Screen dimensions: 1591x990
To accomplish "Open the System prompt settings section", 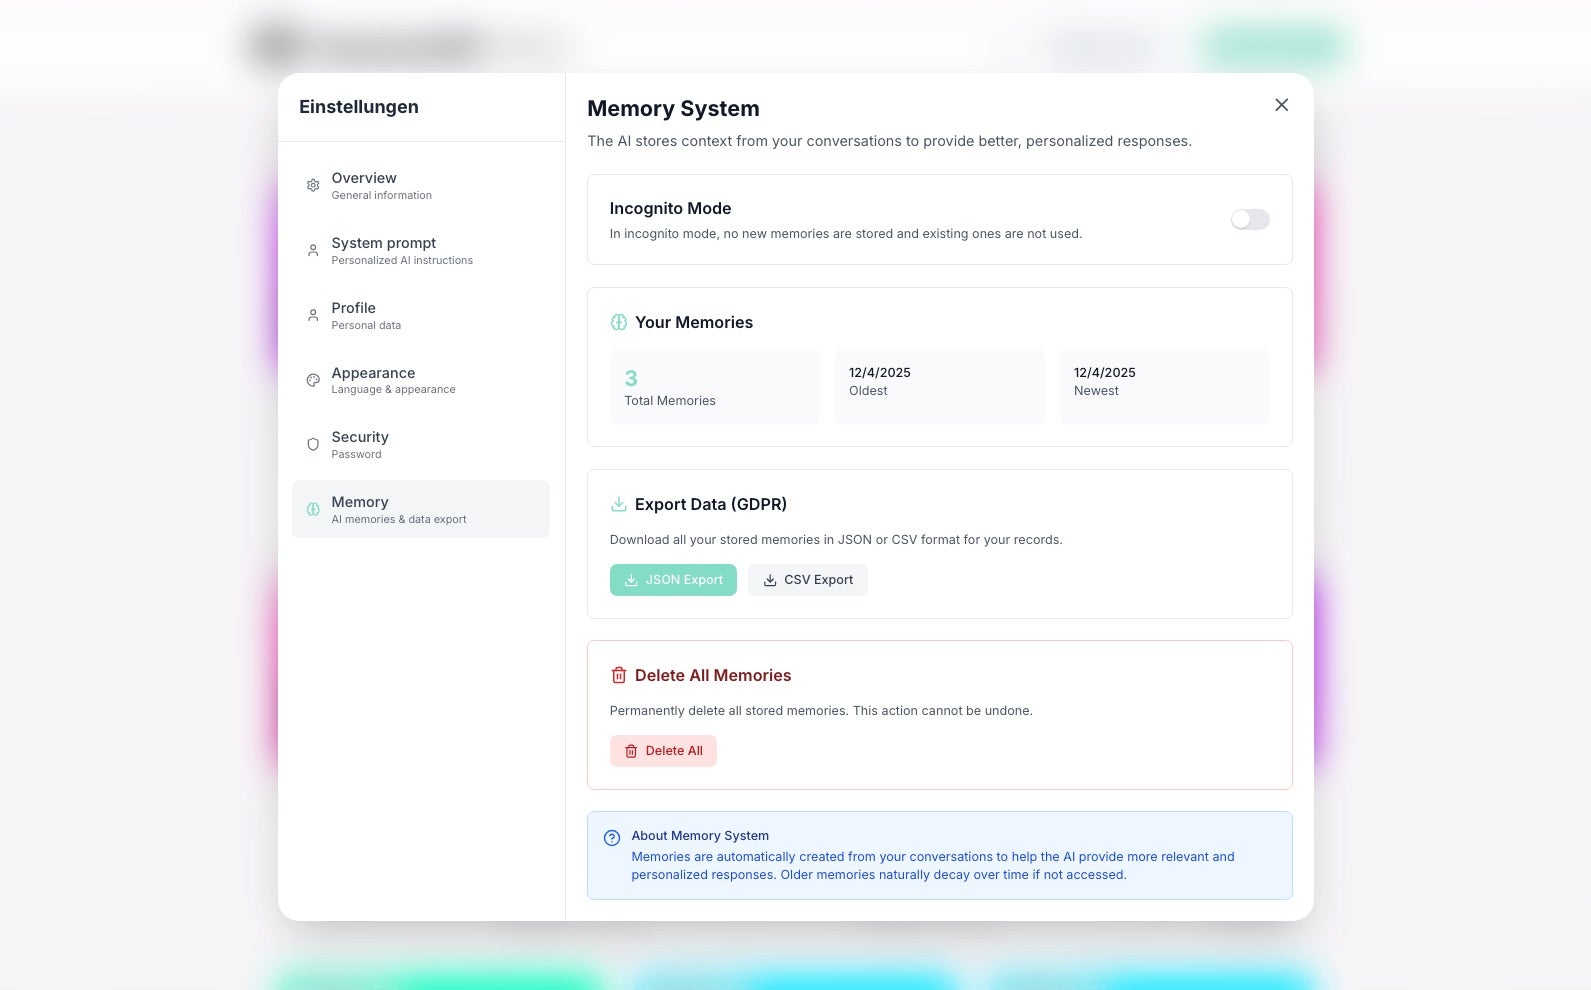I will click(x=421, y=250).
